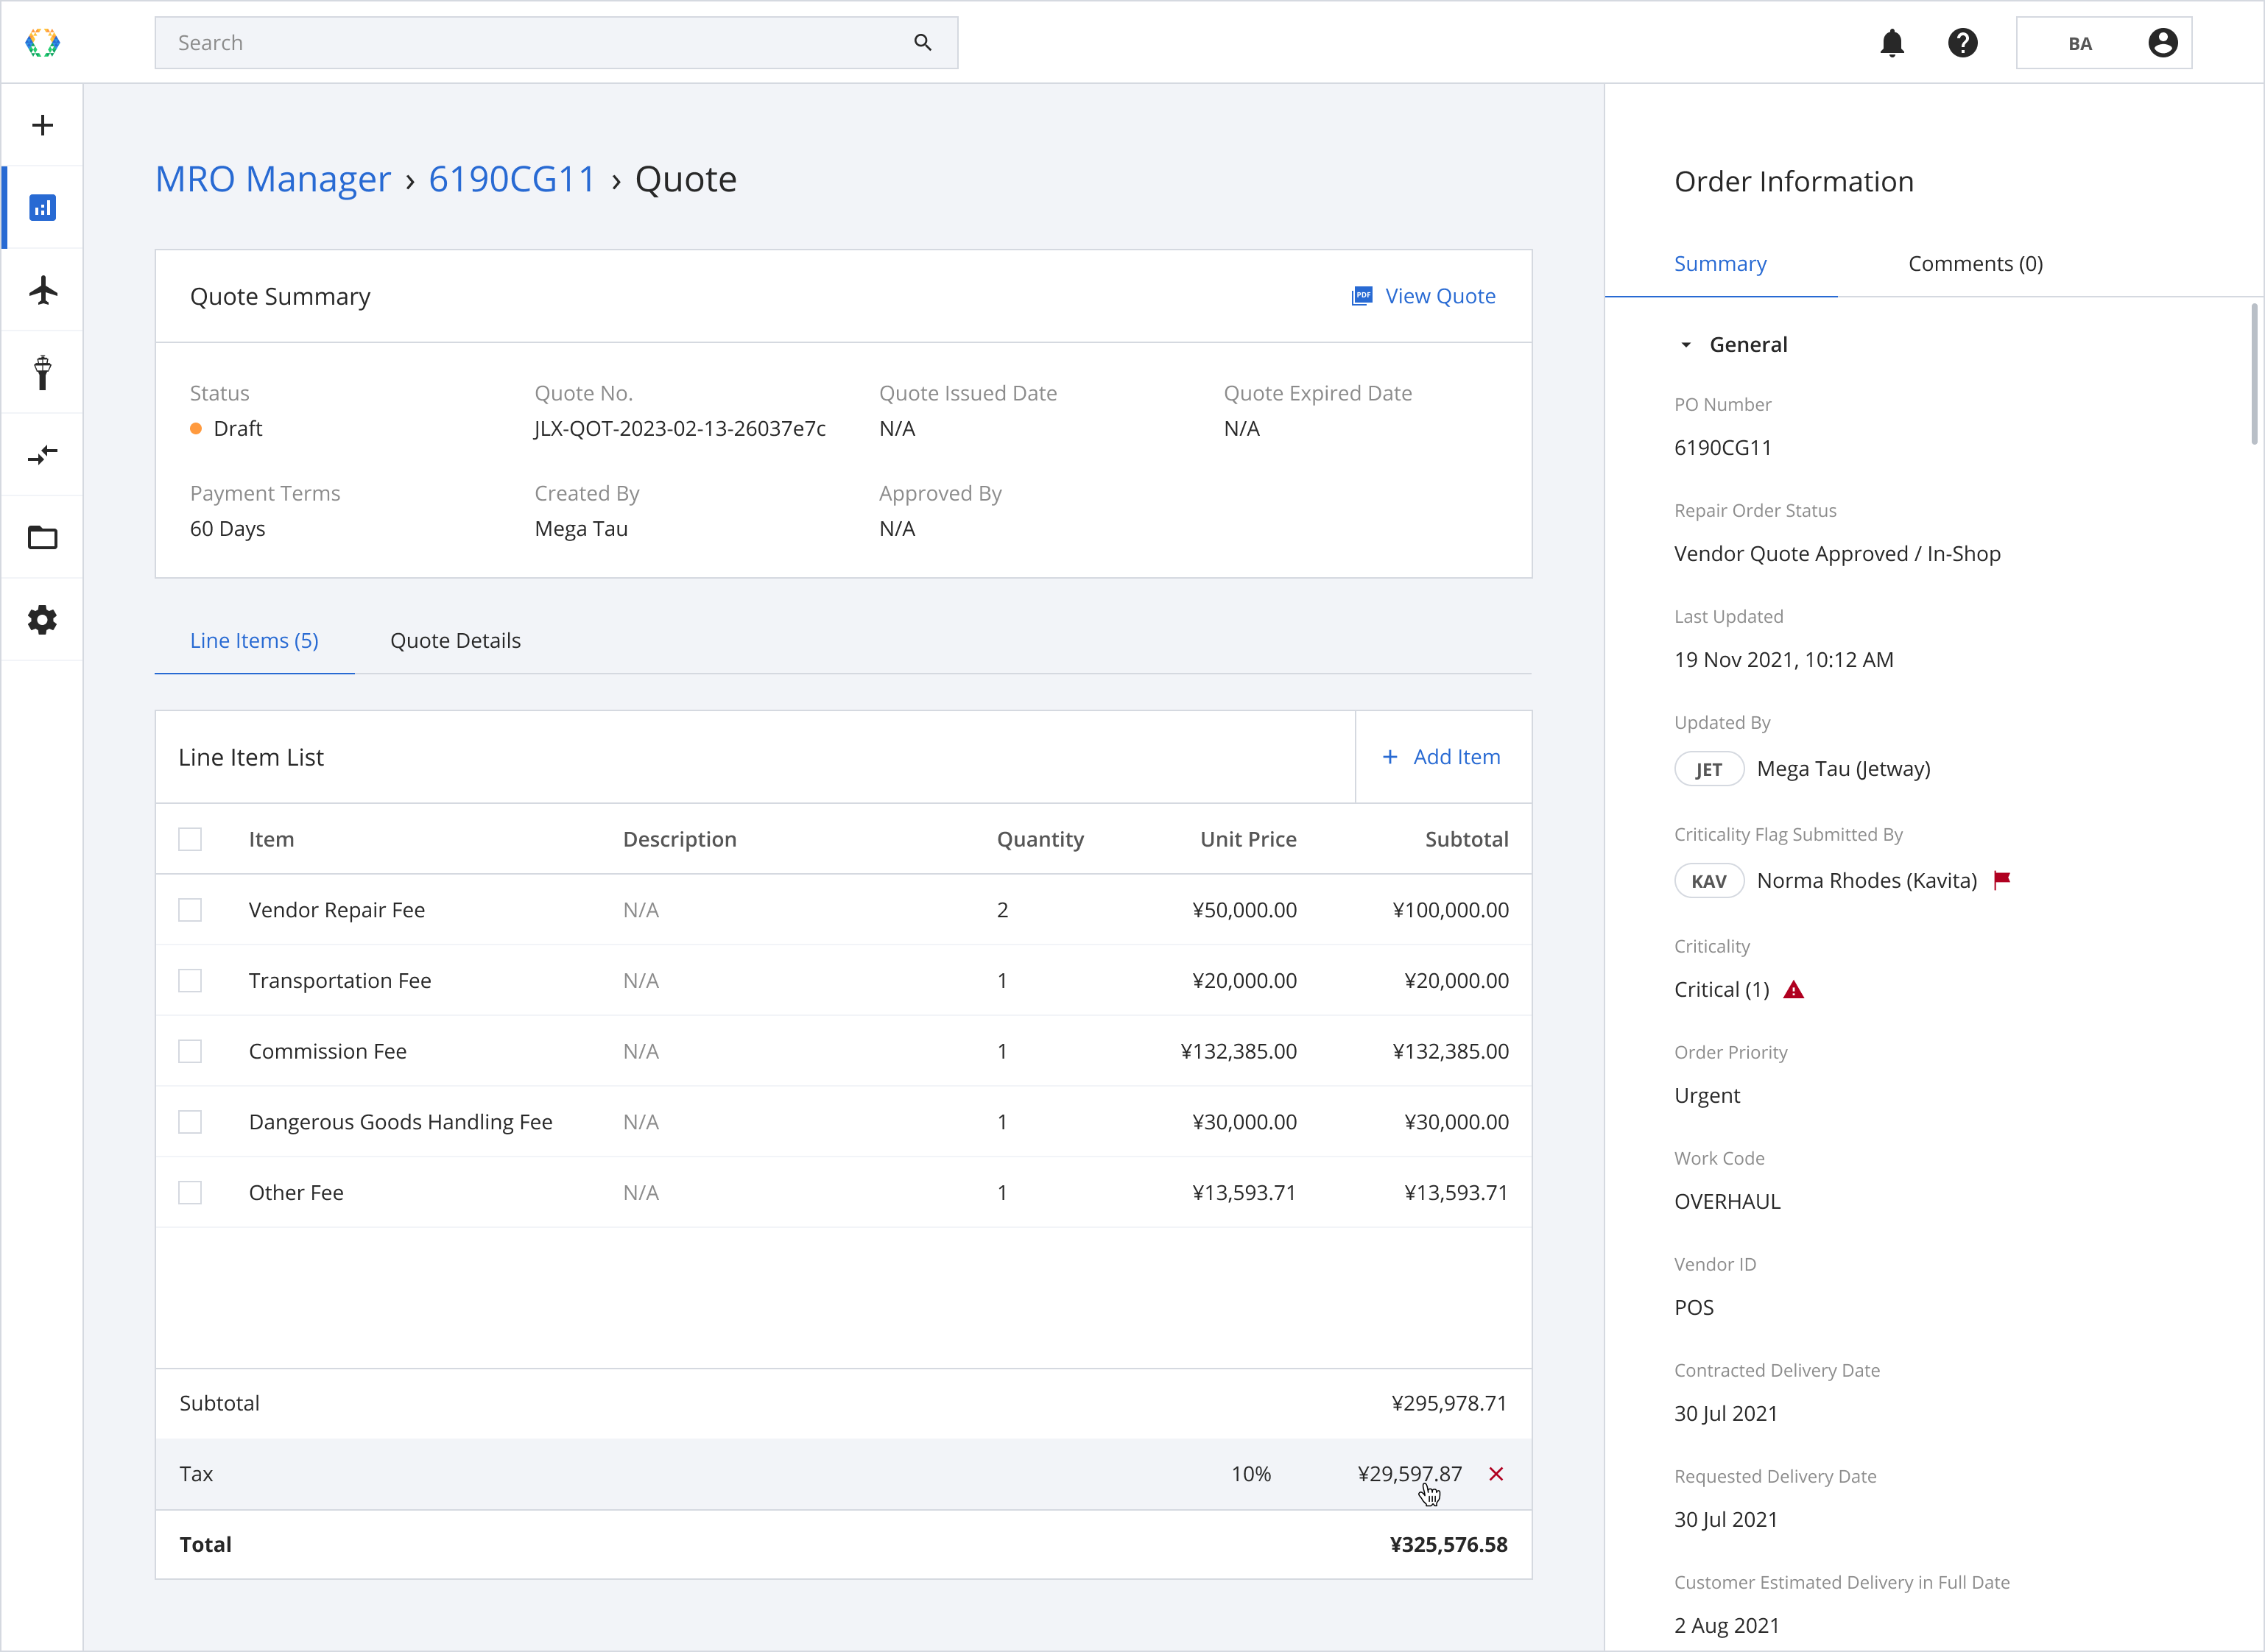Screen dimensions: 2265x1652
Task: Click the Subtotal column header
Action: click(1466, 839)
